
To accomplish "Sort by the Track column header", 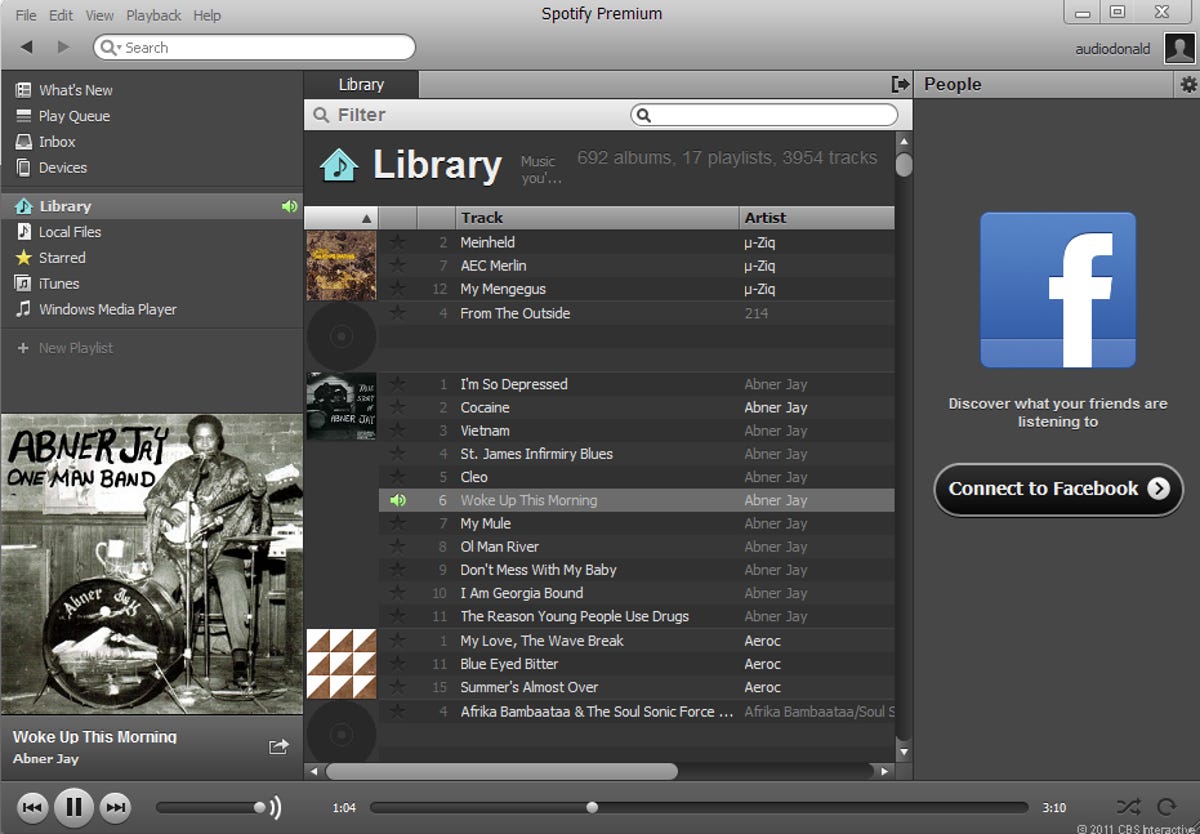I will (x=597, y=217).
